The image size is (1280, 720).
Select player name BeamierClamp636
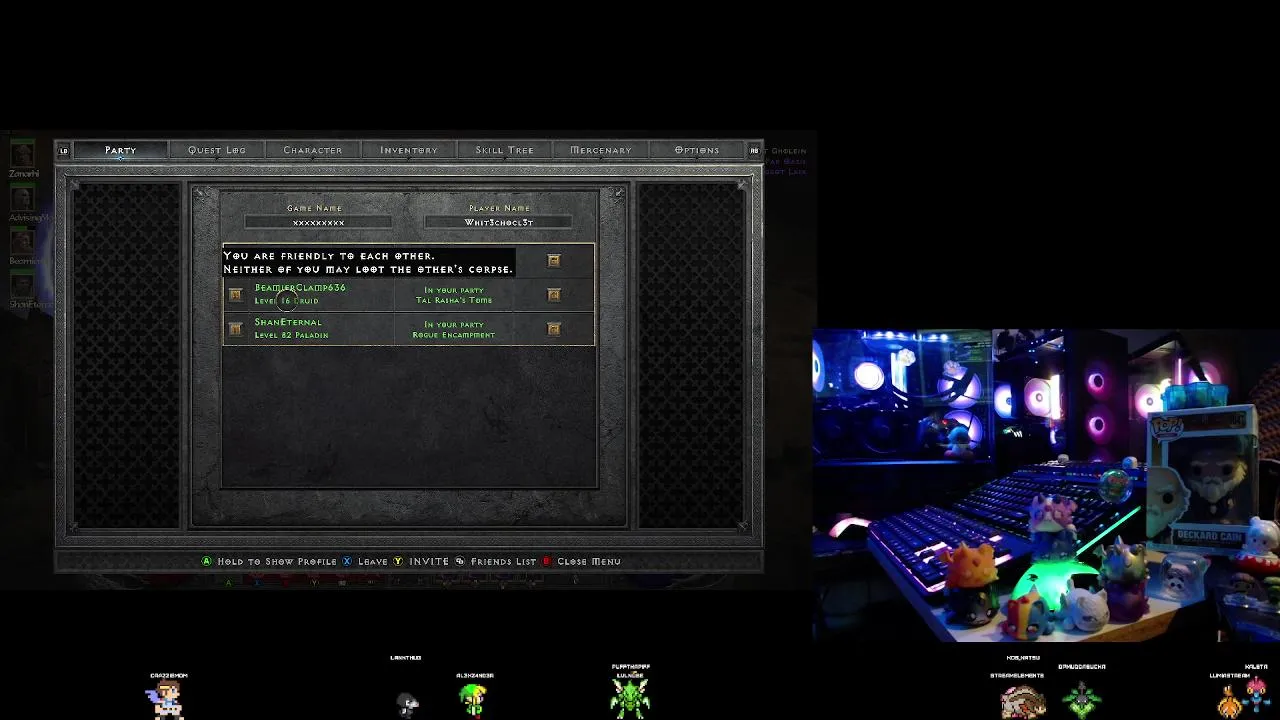click(300, 288)
